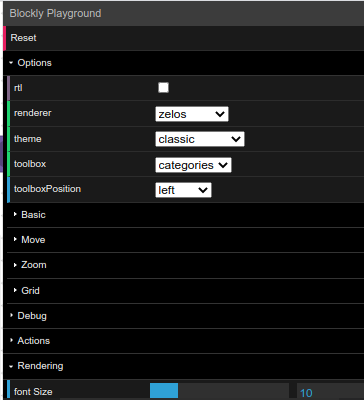This screenshot has height=400, width=364.
Task: Open the toolboxPosition dropdown showing left
Action: (x=183, y=190)
